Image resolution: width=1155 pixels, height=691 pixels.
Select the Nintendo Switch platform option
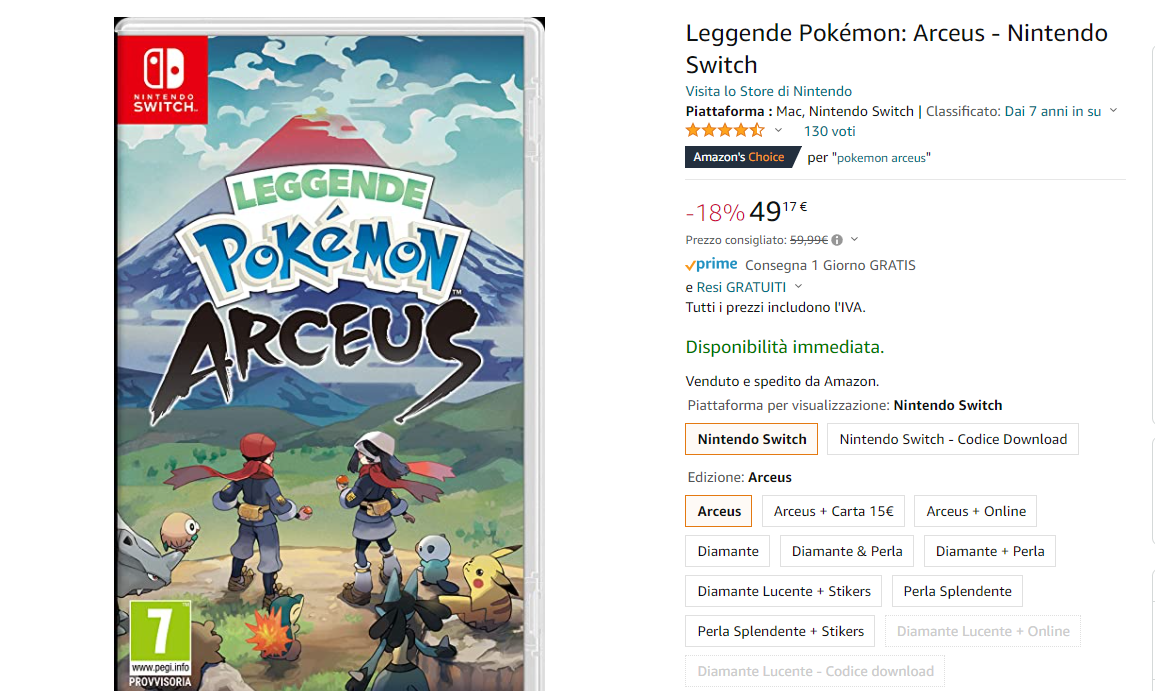(x=751, y=439)
